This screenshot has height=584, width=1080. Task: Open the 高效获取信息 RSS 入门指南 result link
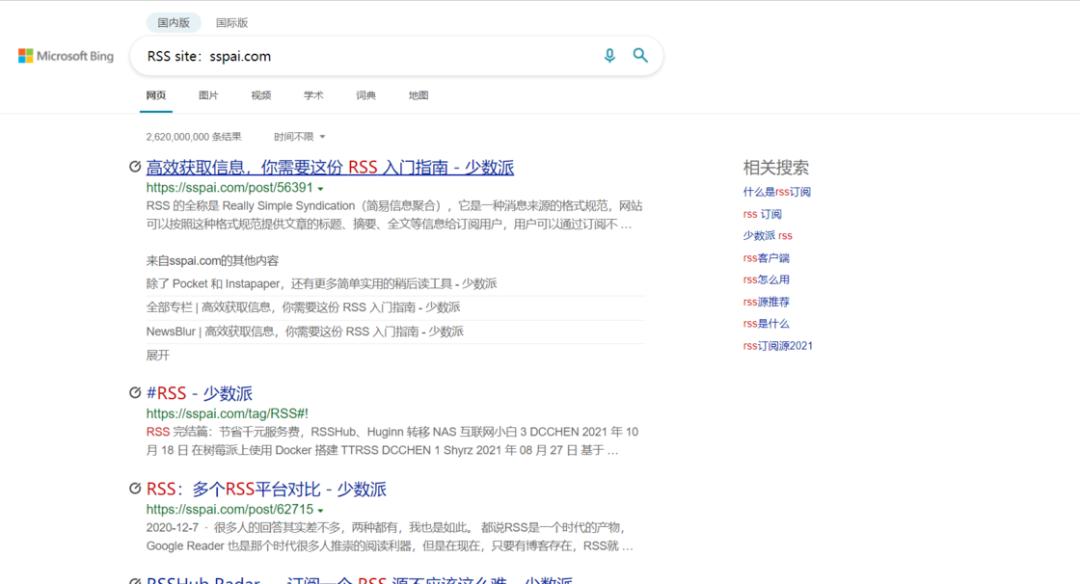(330, 167)
